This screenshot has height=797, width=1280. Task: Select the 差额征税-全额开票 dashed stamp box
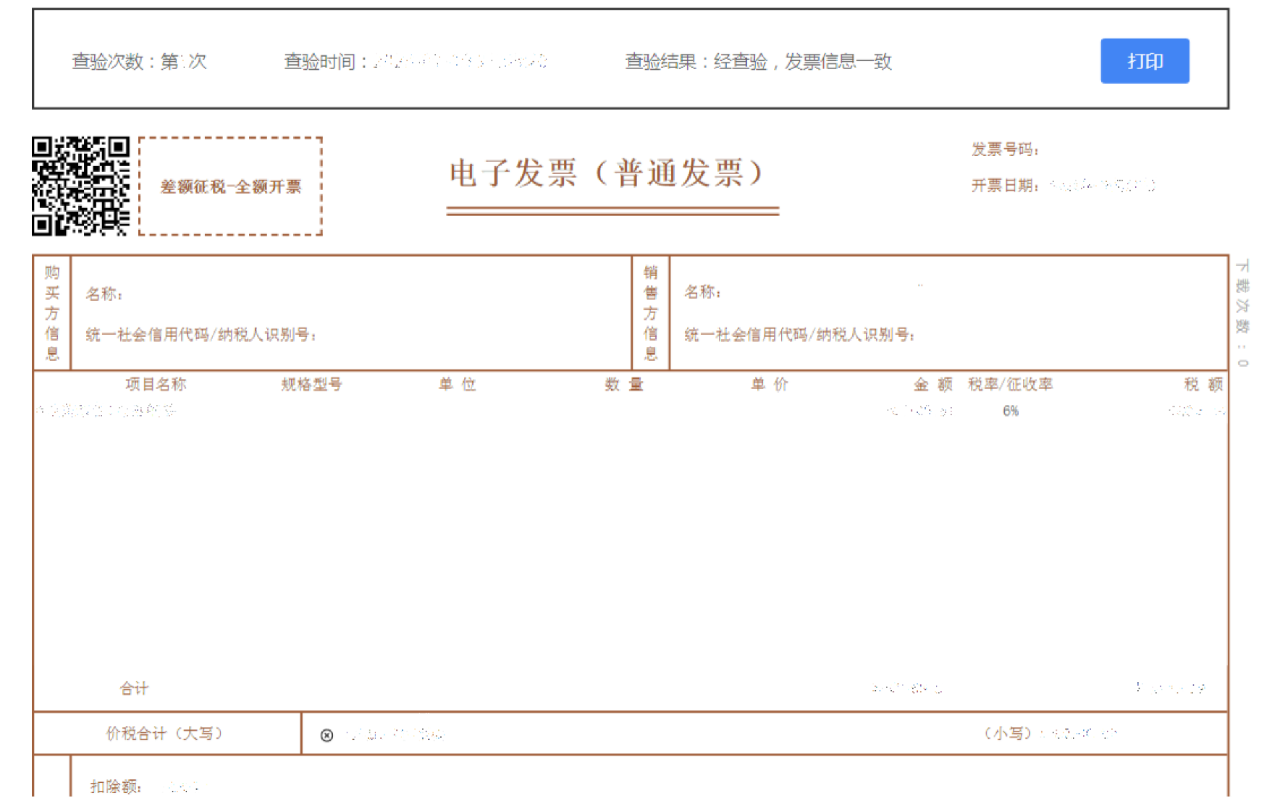coord(230,187)
